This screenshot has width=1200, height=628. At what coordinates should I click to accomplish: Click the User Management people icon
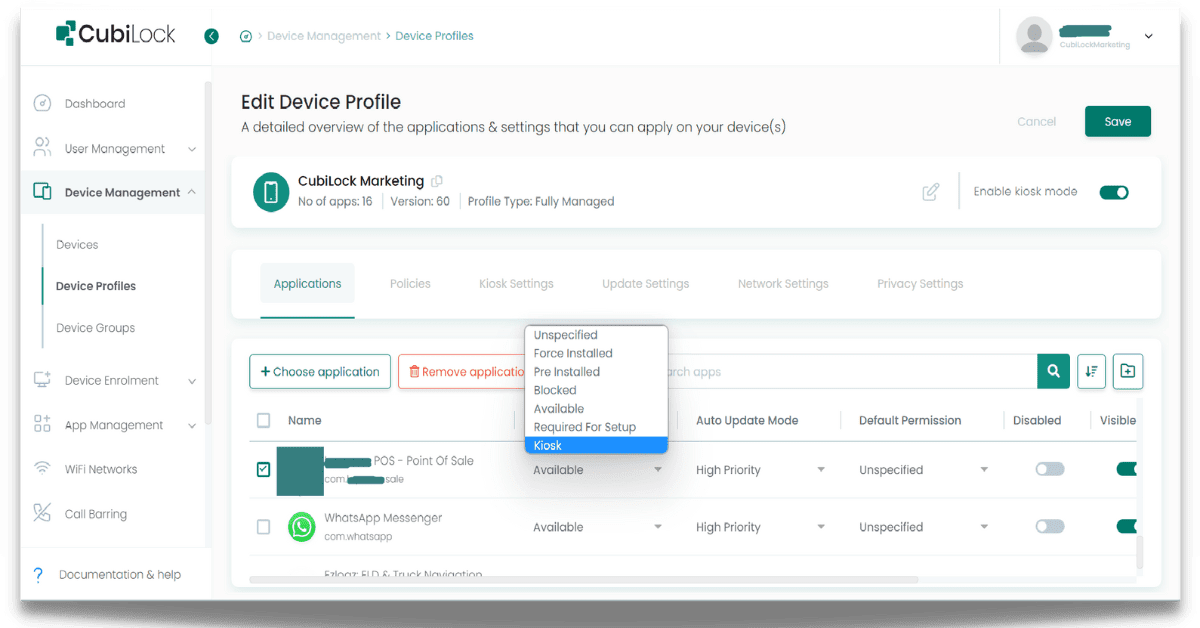42,148
